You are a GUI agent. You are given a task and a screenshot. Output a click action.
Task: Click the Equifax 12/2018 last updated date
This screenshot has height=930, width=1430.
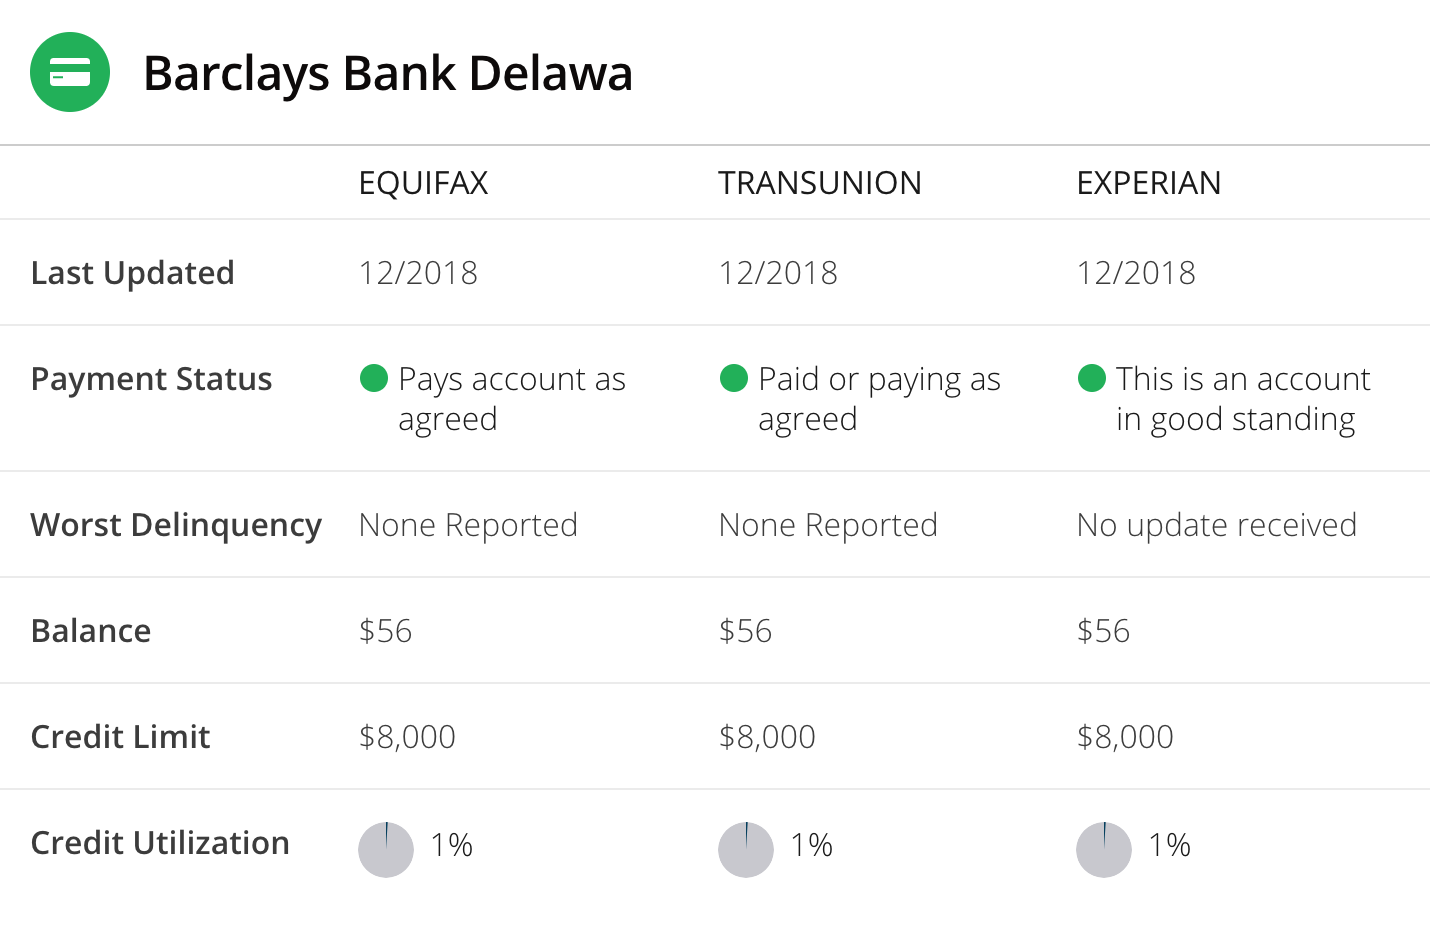click(418, 273)
